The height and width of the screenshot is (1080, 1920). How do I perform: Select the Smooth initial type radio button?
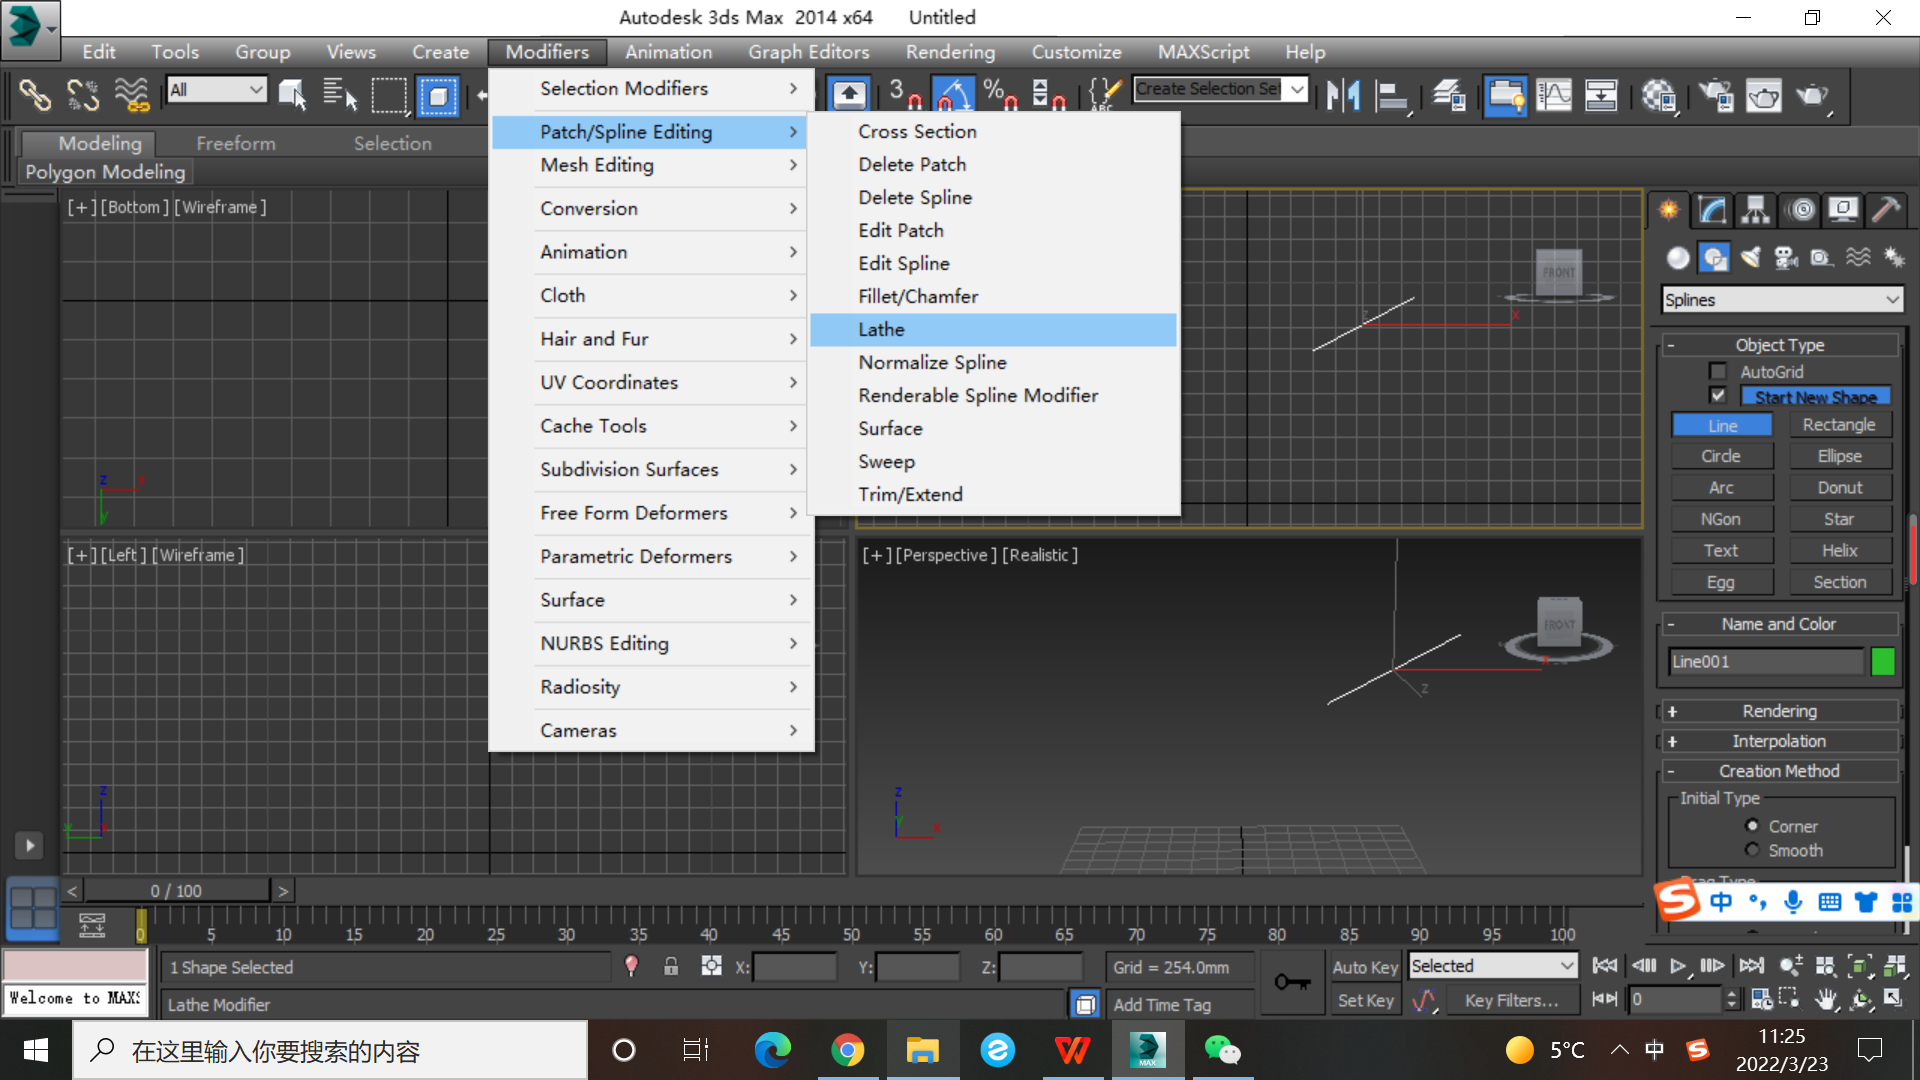pyautogui.click(x=1752, y=850)
